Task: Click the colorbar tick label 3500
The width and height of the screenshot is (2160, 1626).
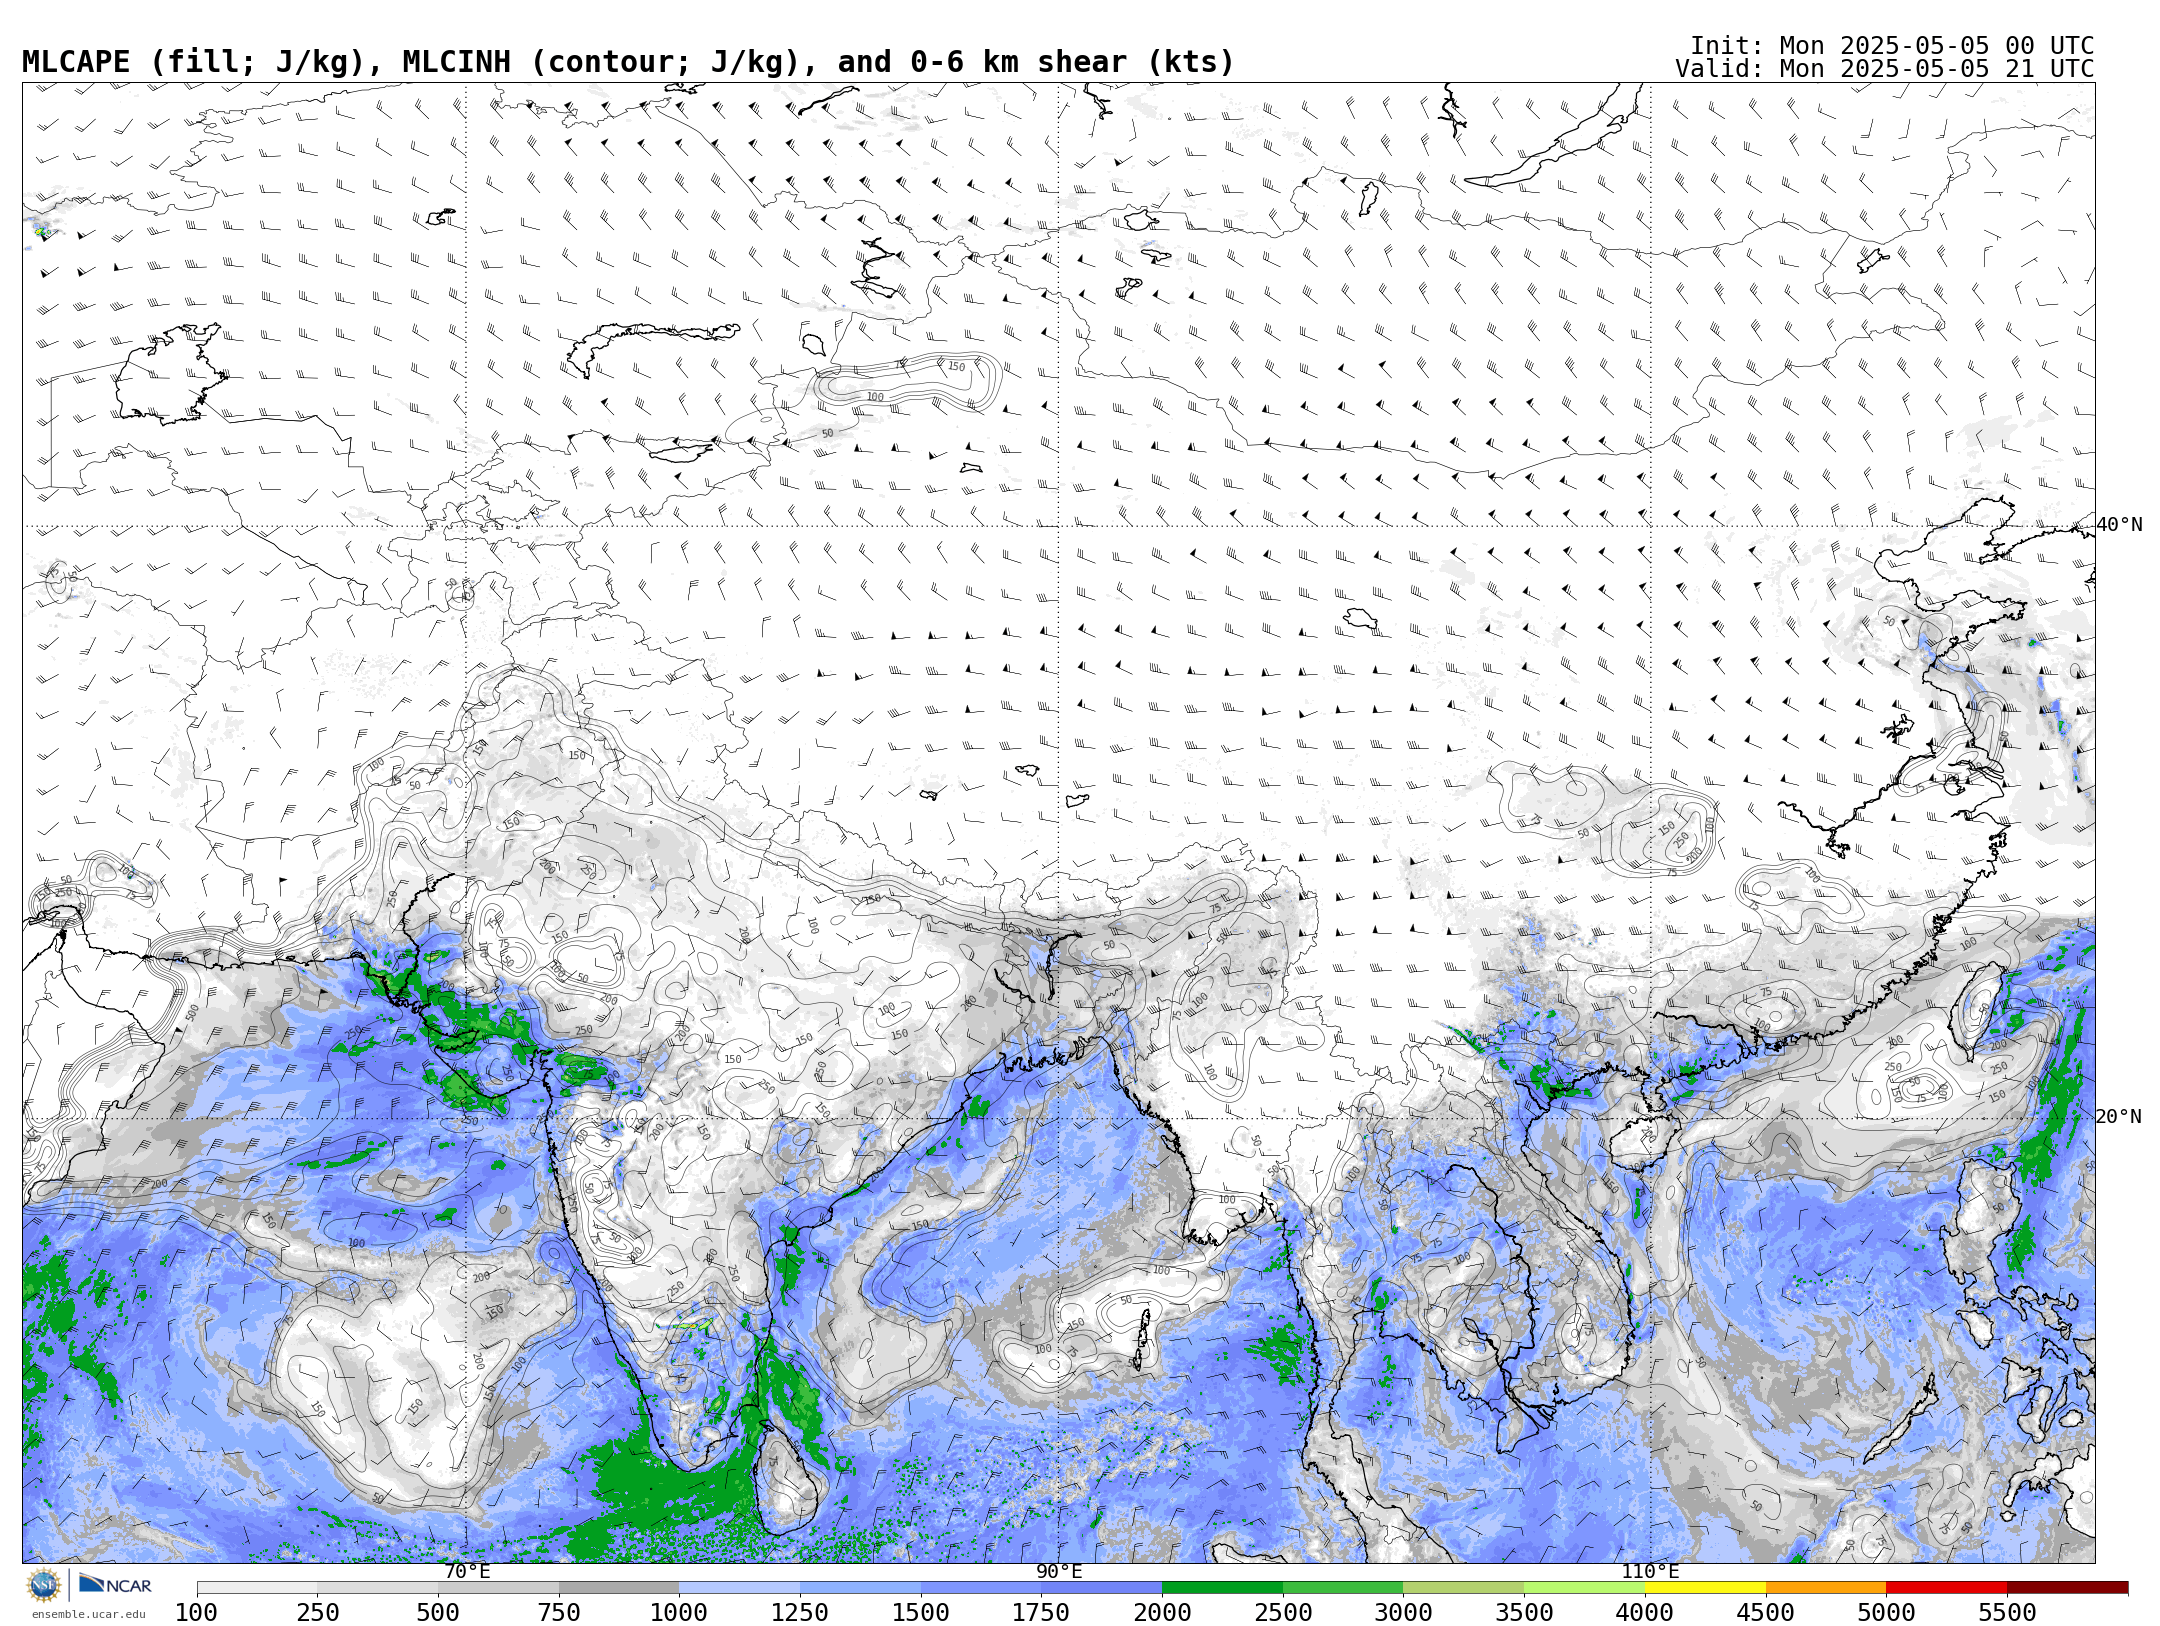Action: pos(1524,1613)
